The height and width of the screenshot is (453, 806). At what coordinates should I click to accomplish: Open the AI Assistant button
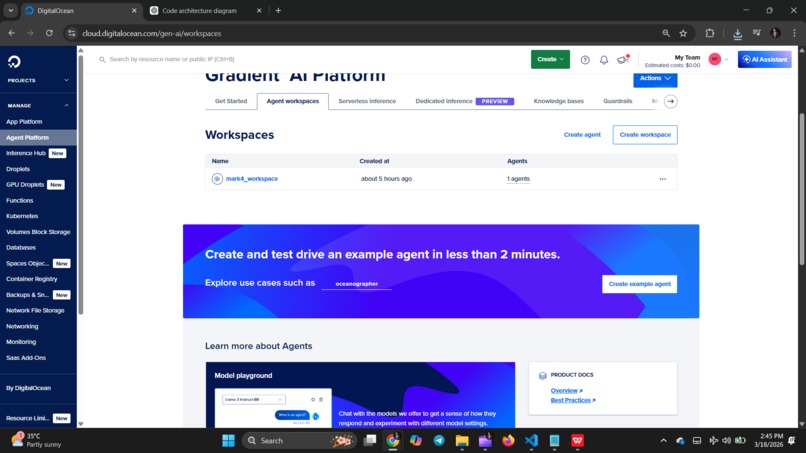[764, 59]
